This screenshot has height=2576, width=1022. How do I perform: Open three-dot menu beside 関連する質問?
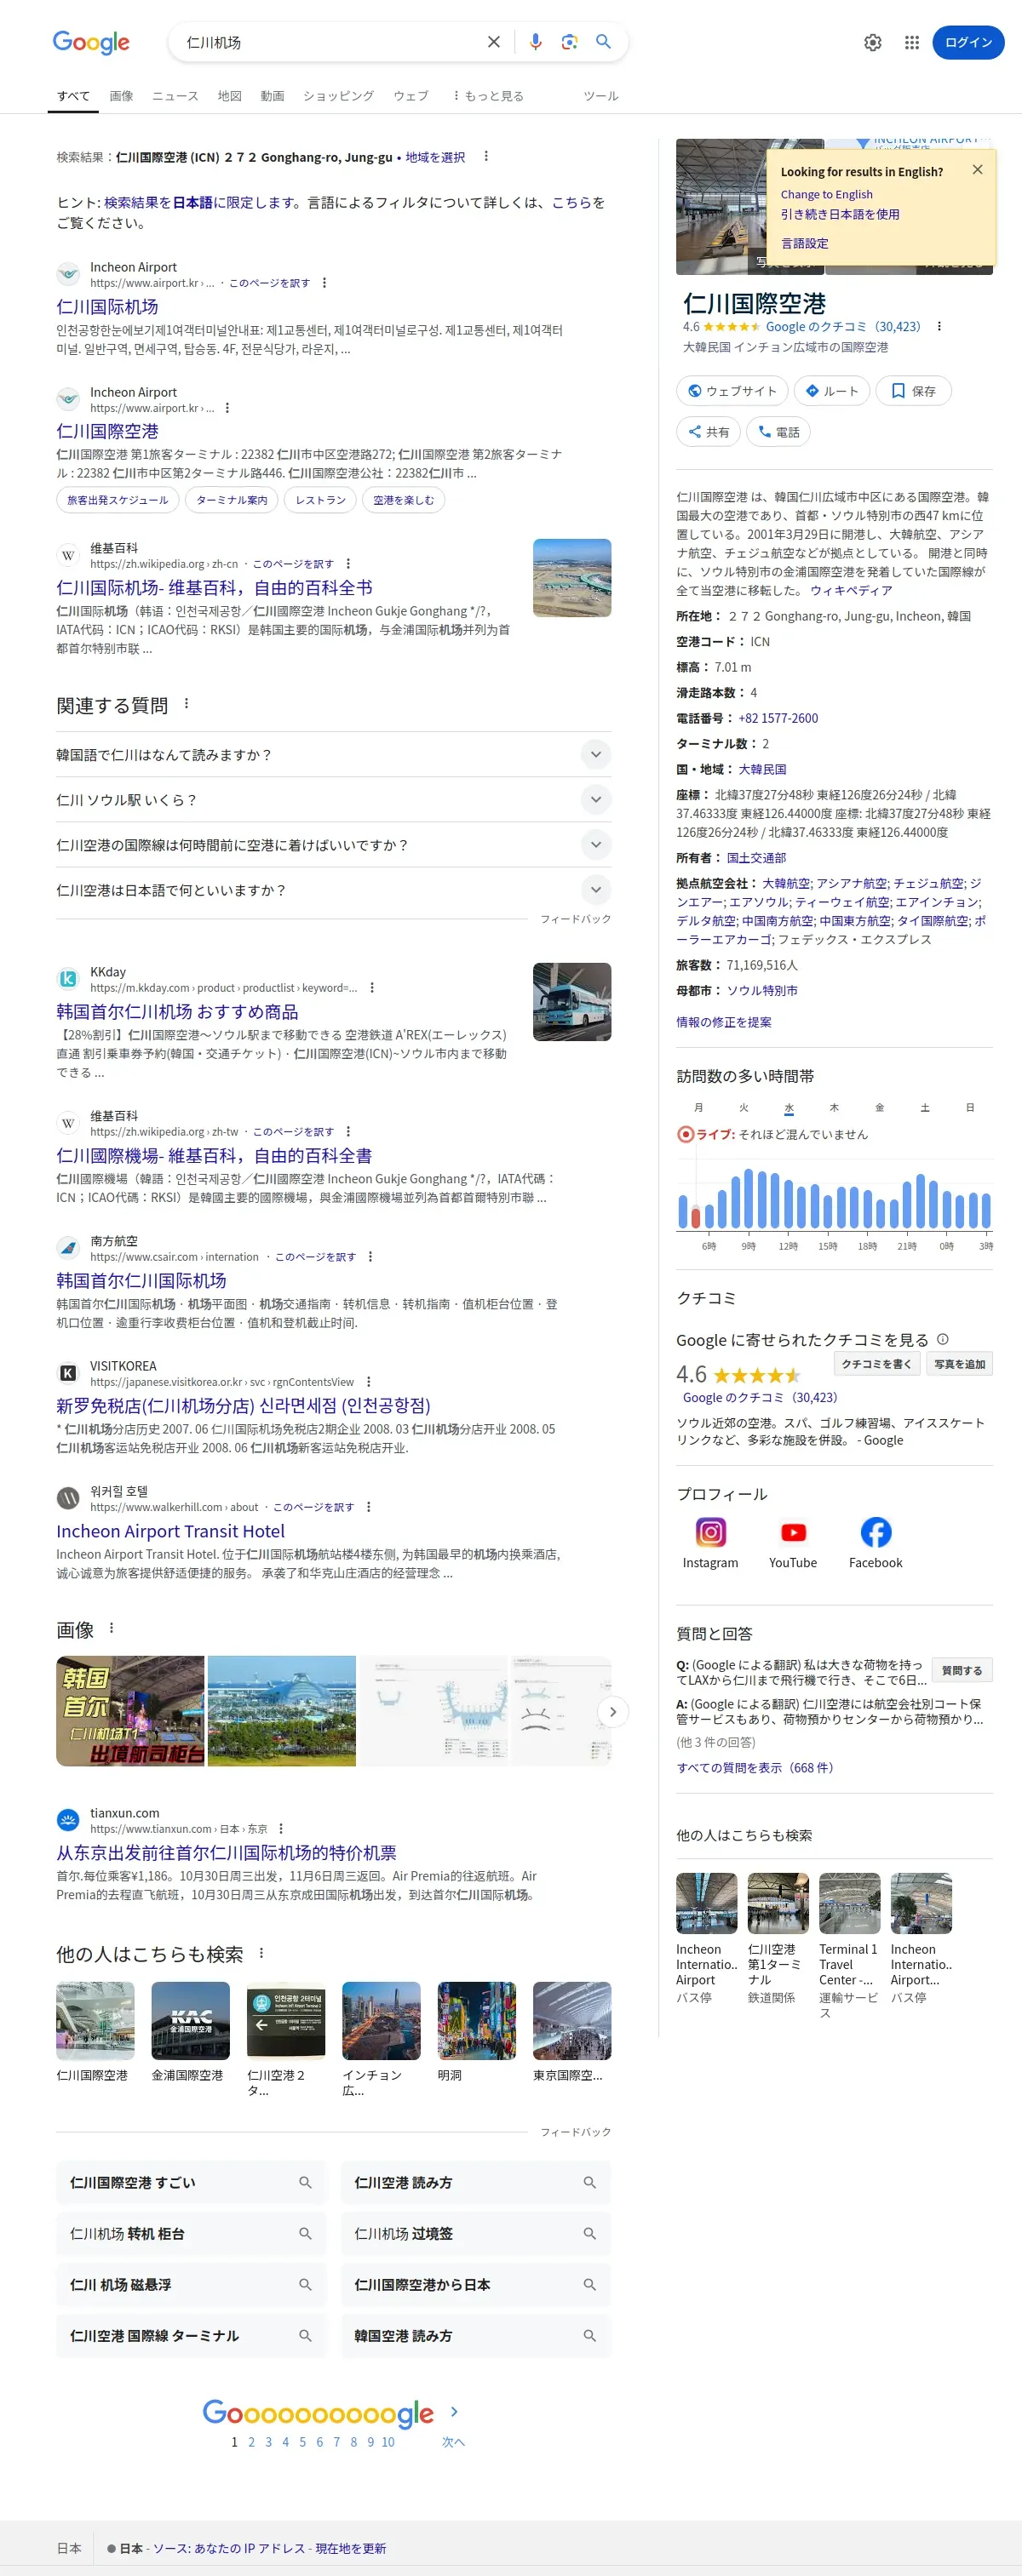pos(186,704)
